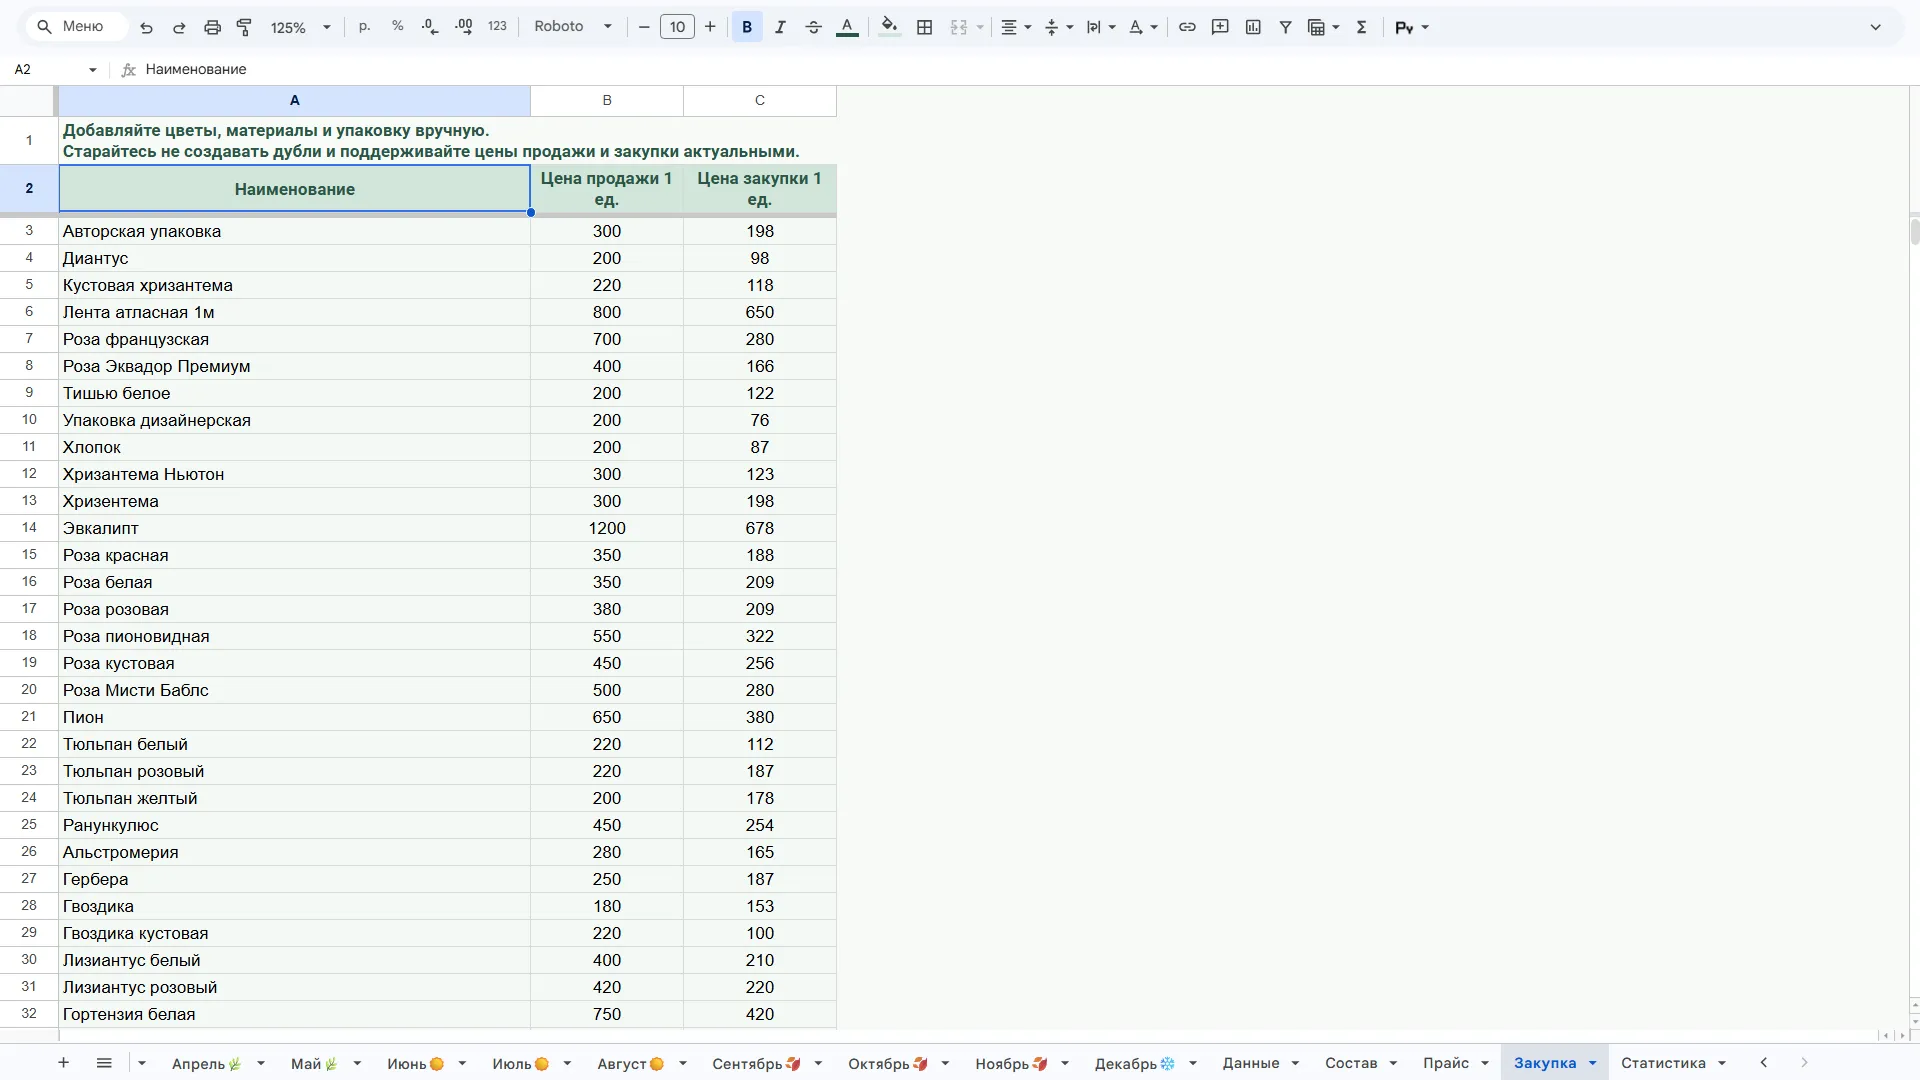Click the undo icon
This screenshot has width=1920, height=1080.
point(146,27)
